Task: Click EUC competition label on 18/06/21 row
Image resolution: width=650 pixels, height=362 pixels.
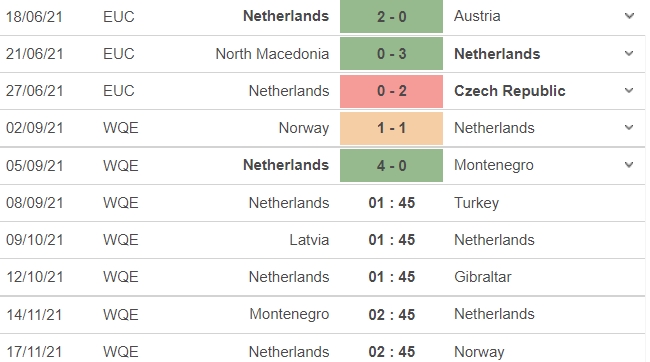Action: point(119,17)
